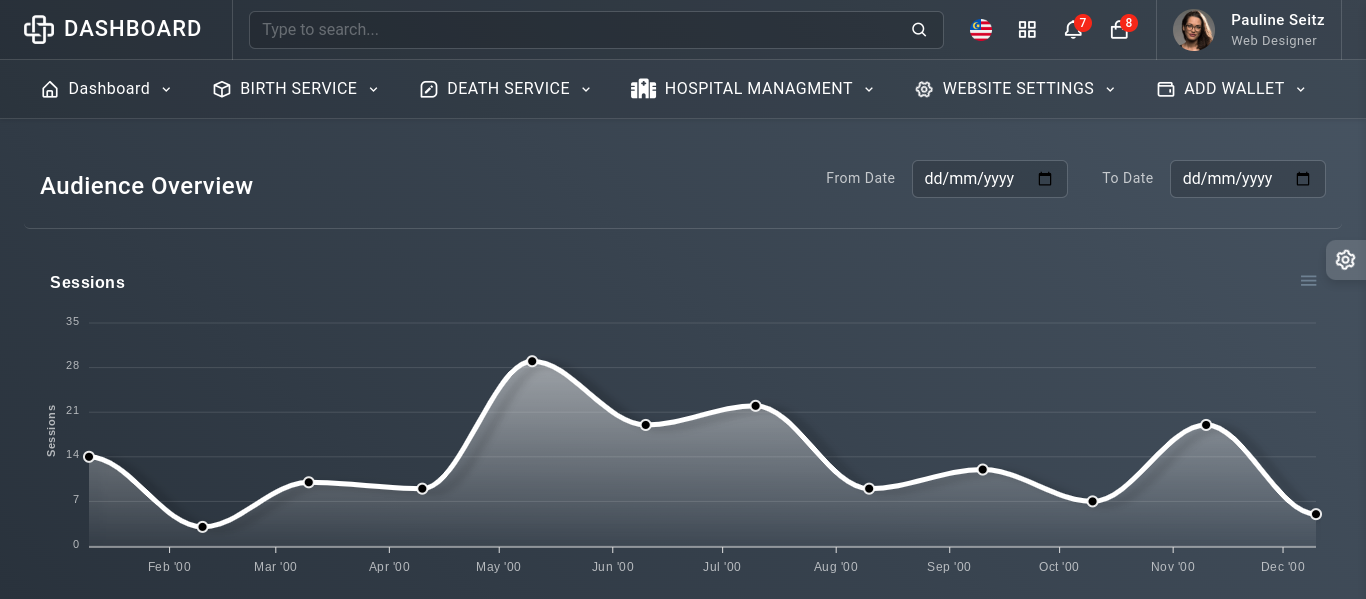
Task: Click the user avatar photo
Action: point(1193,30)
